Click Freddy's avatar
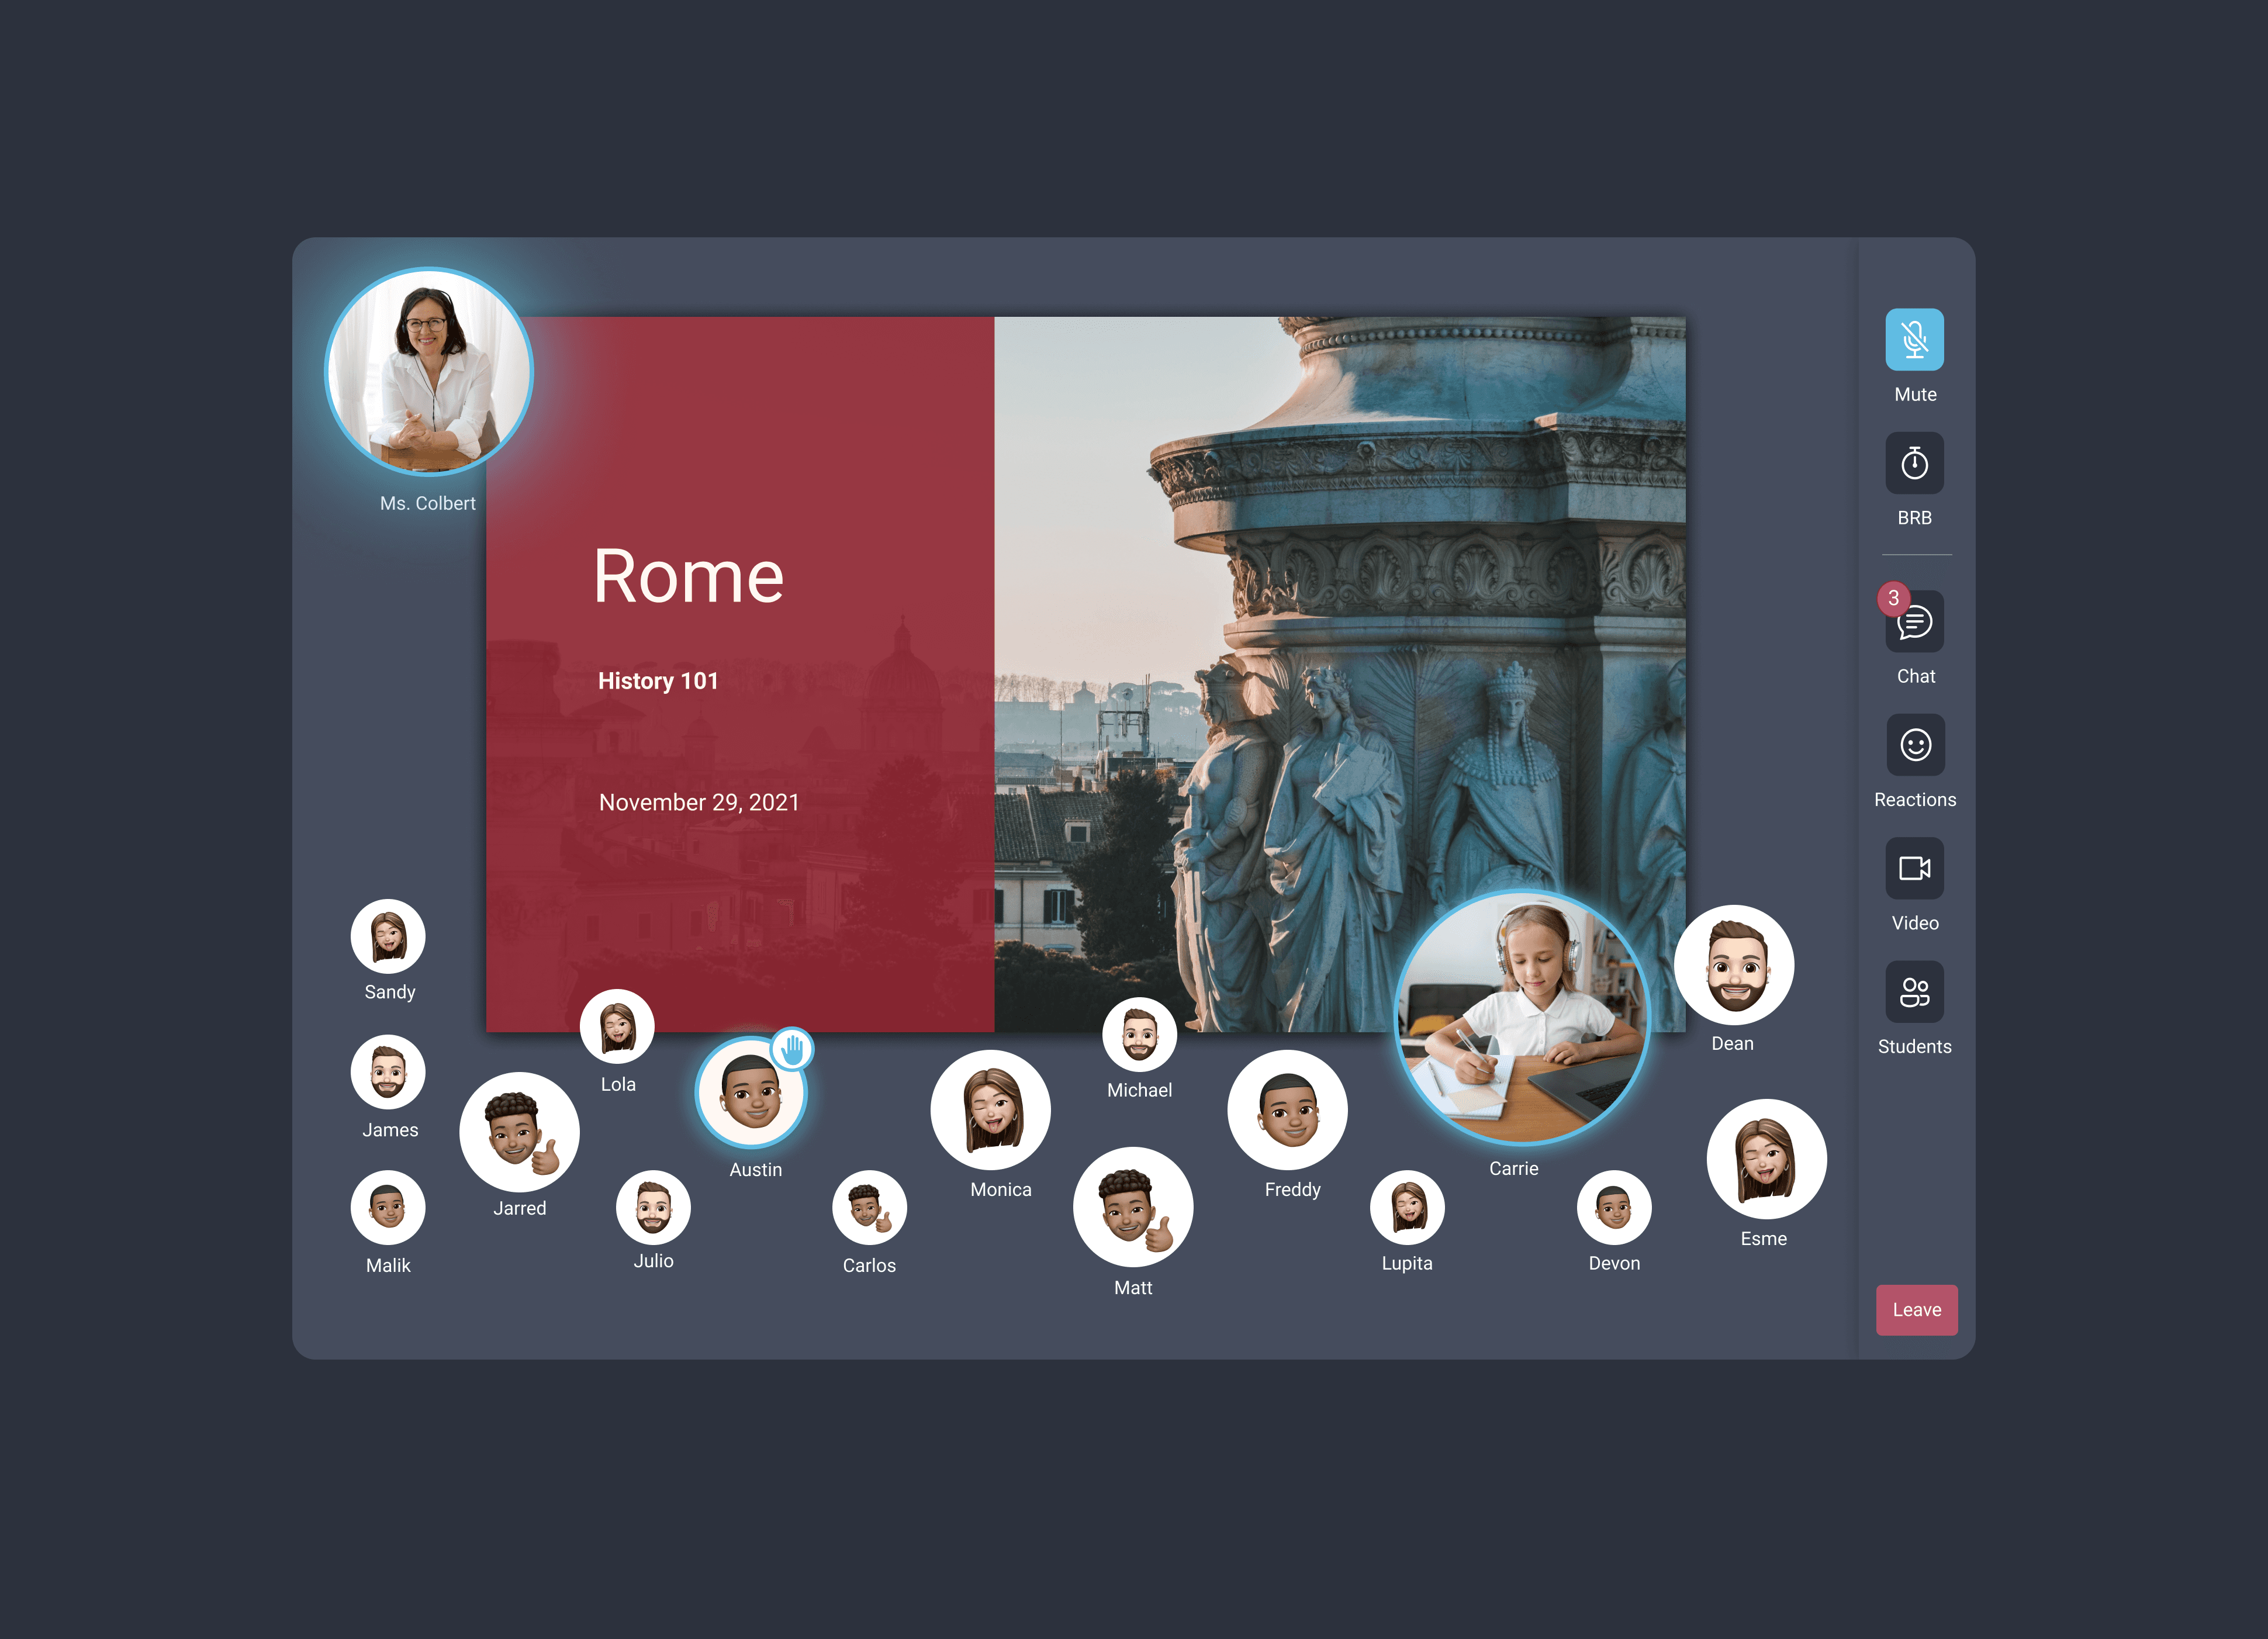Image resolution: width=2268 pixels, height=1639 pixels. click(x=1287, y=1110)
